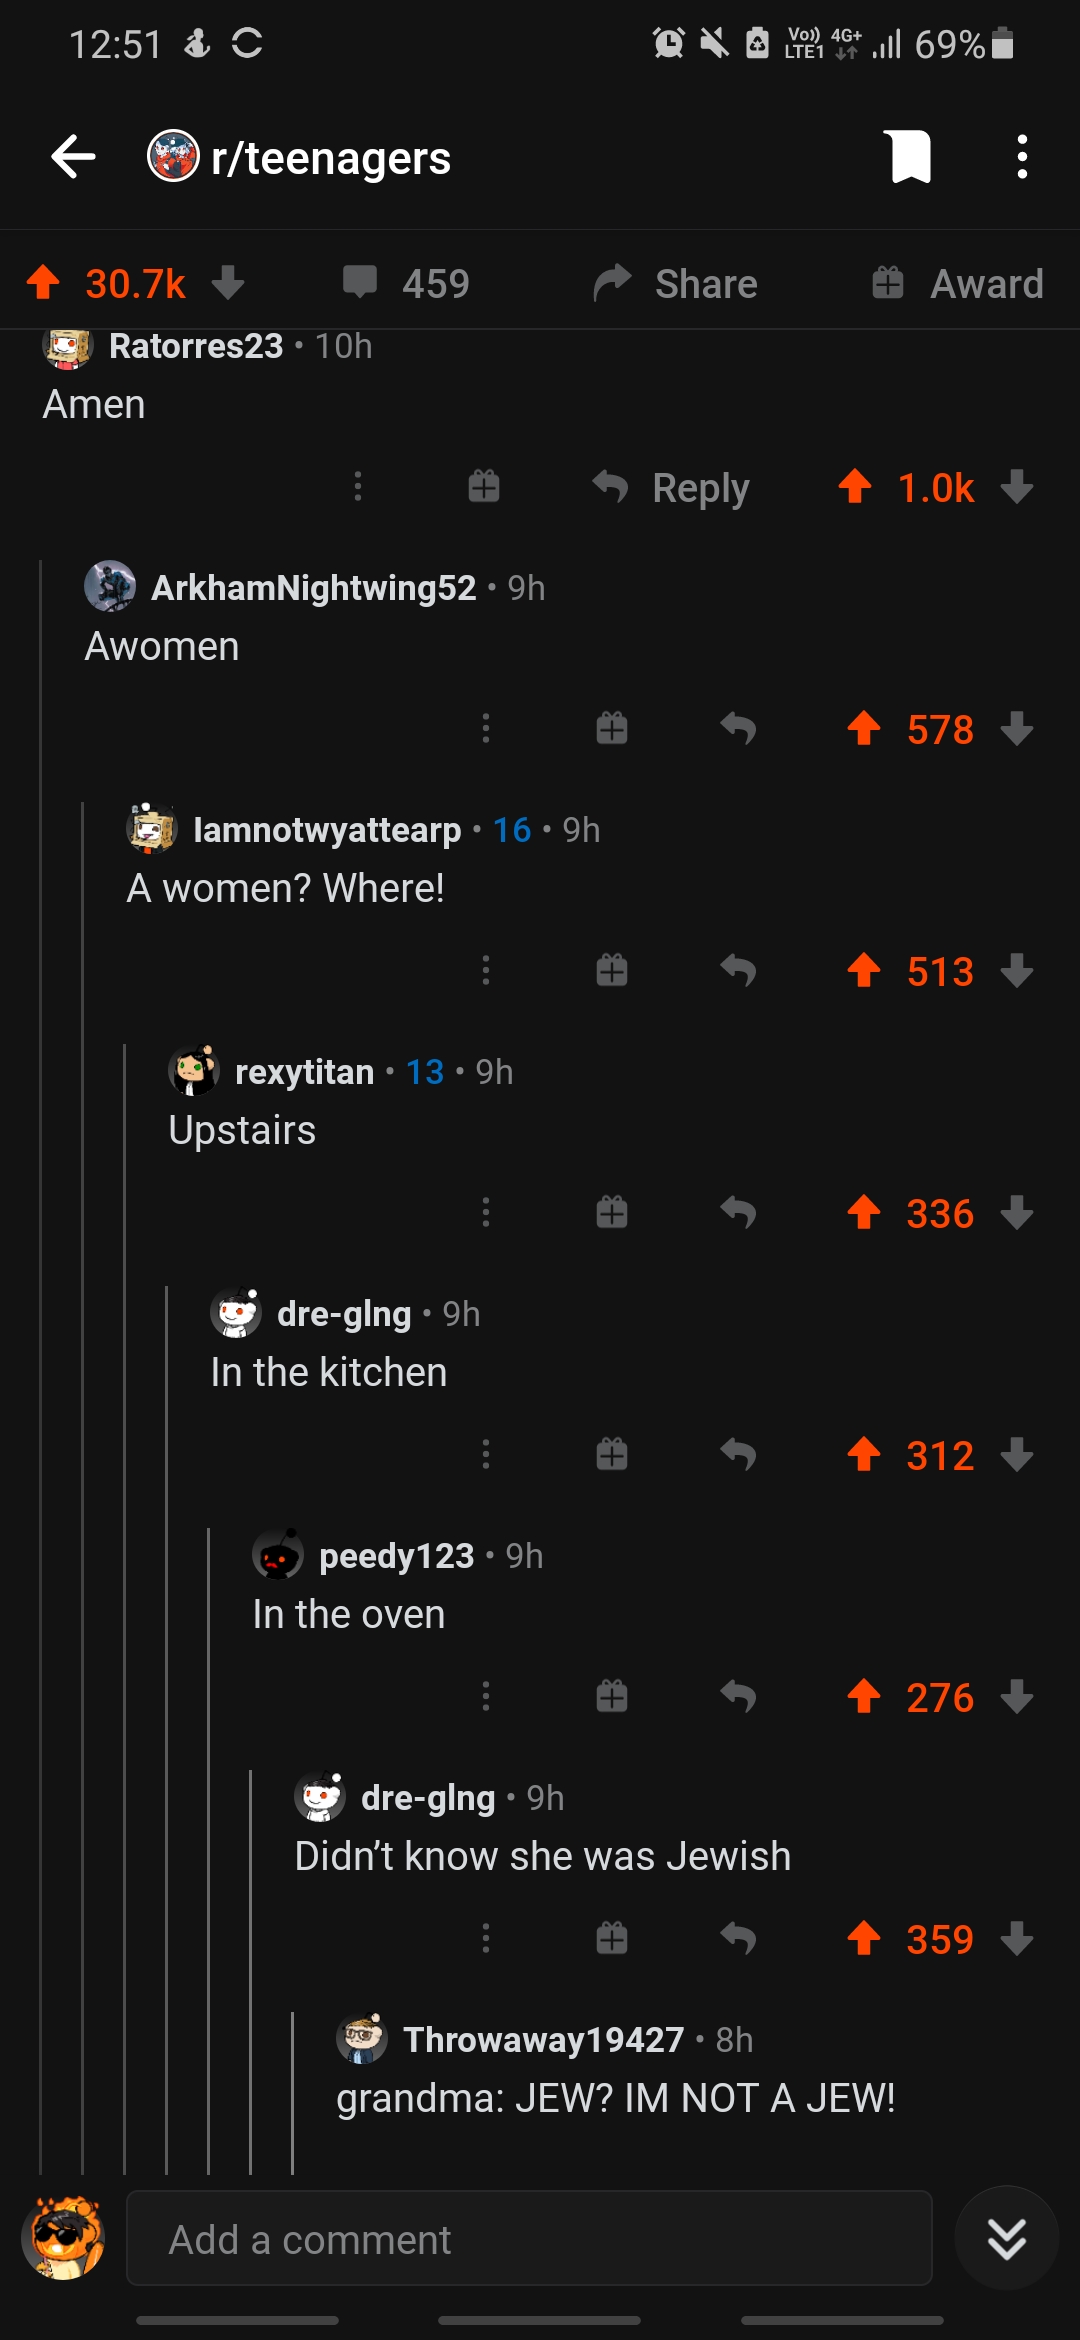
Task: Reply arrow on "A women? Where!" comment
Action: [738, 970]
